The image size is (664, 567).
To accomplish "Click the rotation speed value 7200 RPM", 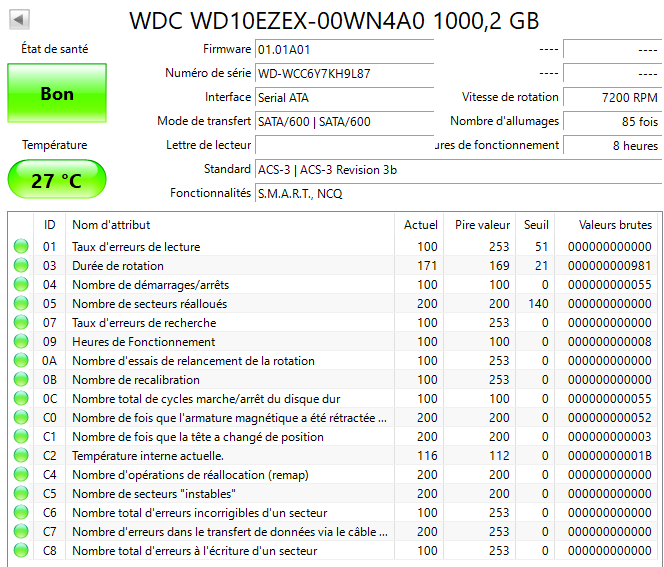I will (x=612, y=98).
